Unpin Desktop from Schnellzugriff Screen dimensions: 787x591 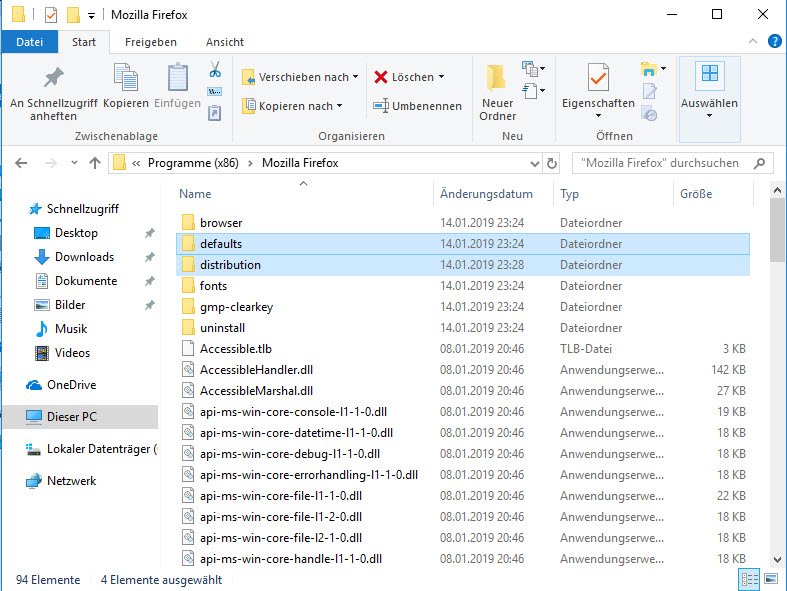point(150,233)
